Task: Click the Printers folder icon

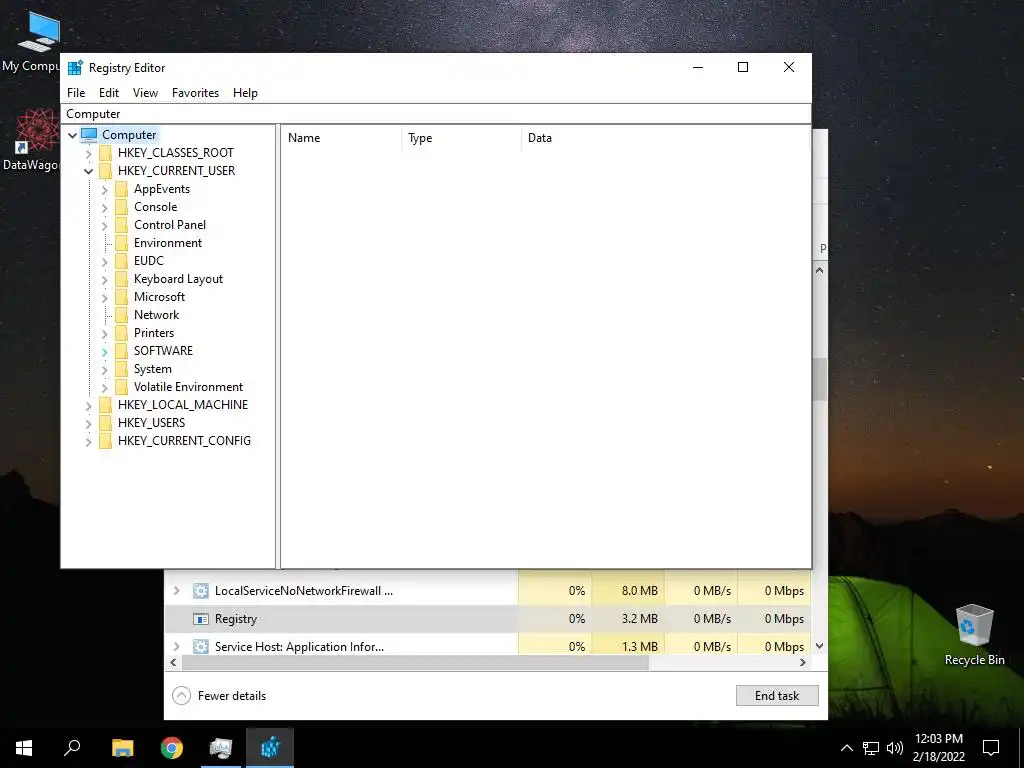Action: pyautogui.click(x=121, y=332)
